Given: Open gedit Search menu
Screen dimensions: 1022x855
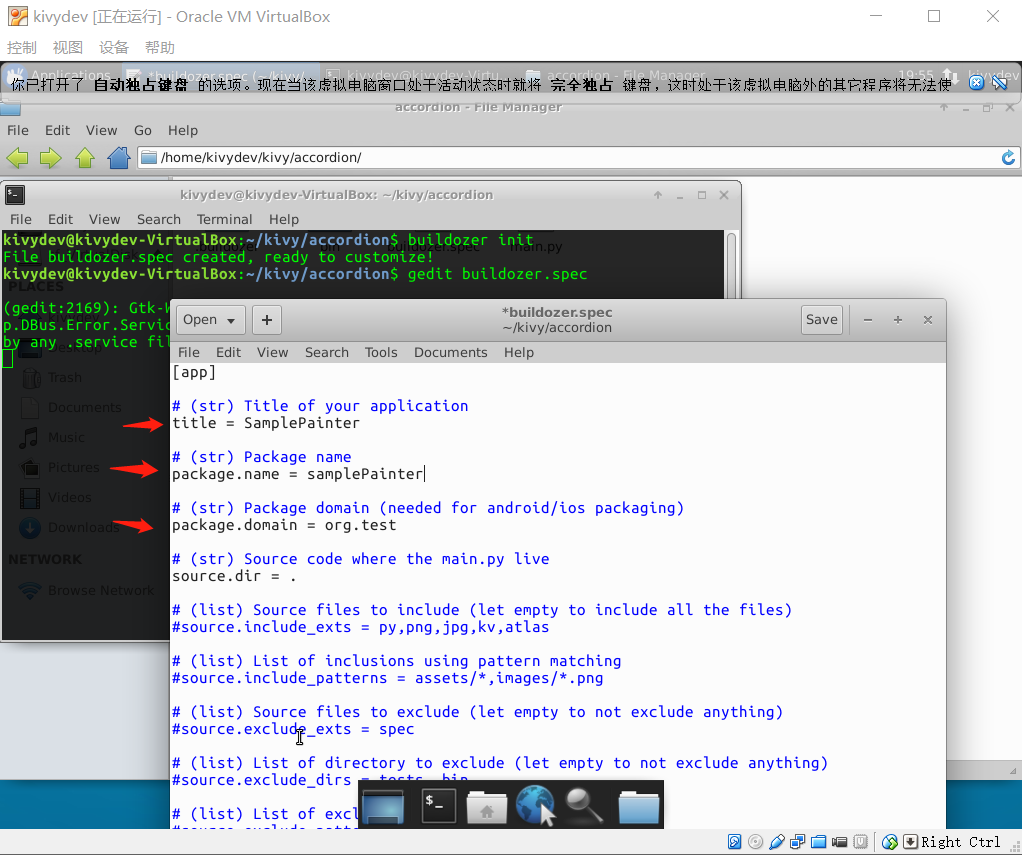Looking at the screenshot, I should click(327, 353).
